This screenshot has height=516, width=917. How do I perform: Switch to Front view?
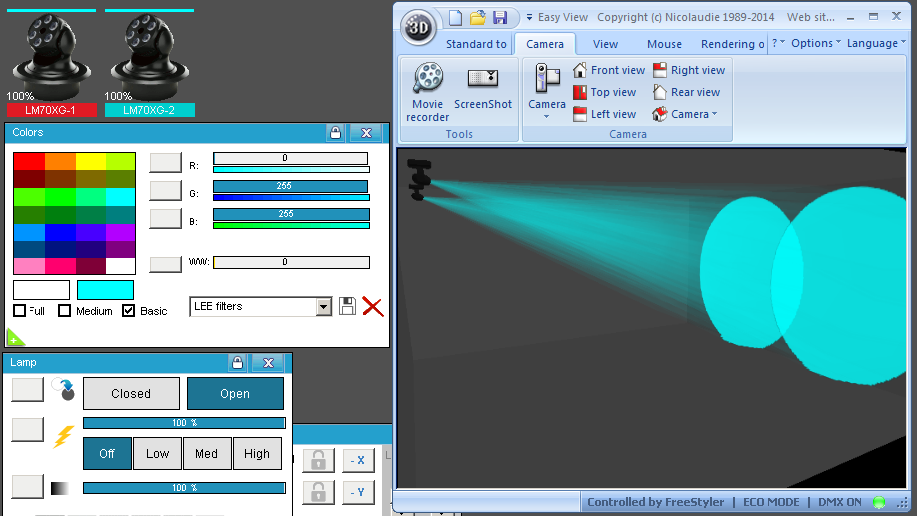(609, 70)
